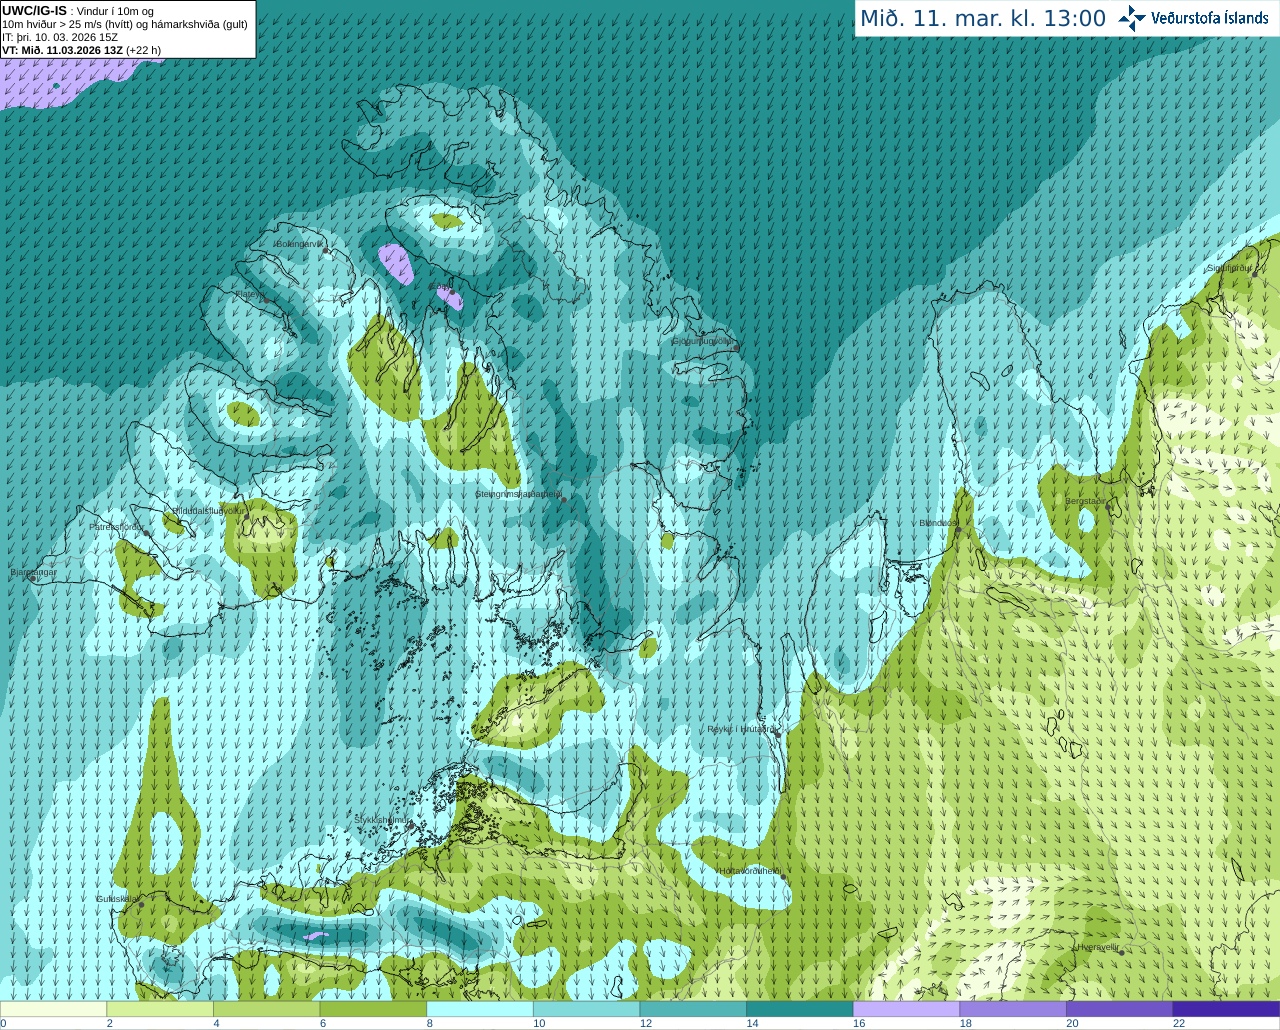Click the Flateyri station label

(250, 294)
